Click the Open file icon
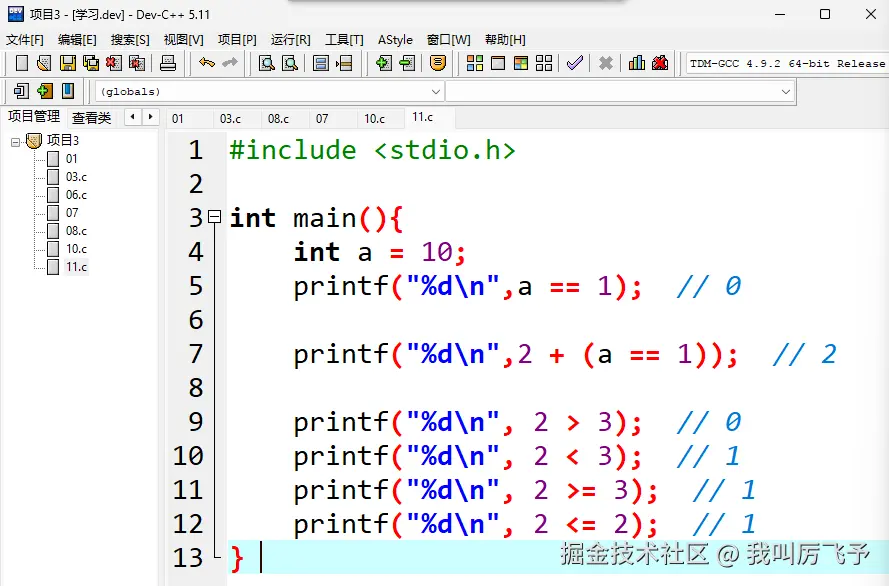This screenshot has width=889, height=586. 44,63
